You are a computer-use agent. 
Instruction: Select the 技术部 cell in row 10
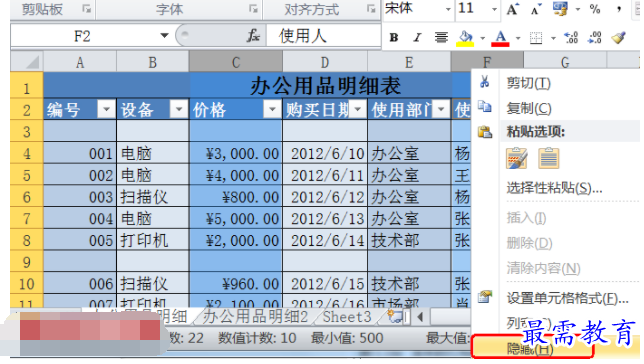coord(409,284)
